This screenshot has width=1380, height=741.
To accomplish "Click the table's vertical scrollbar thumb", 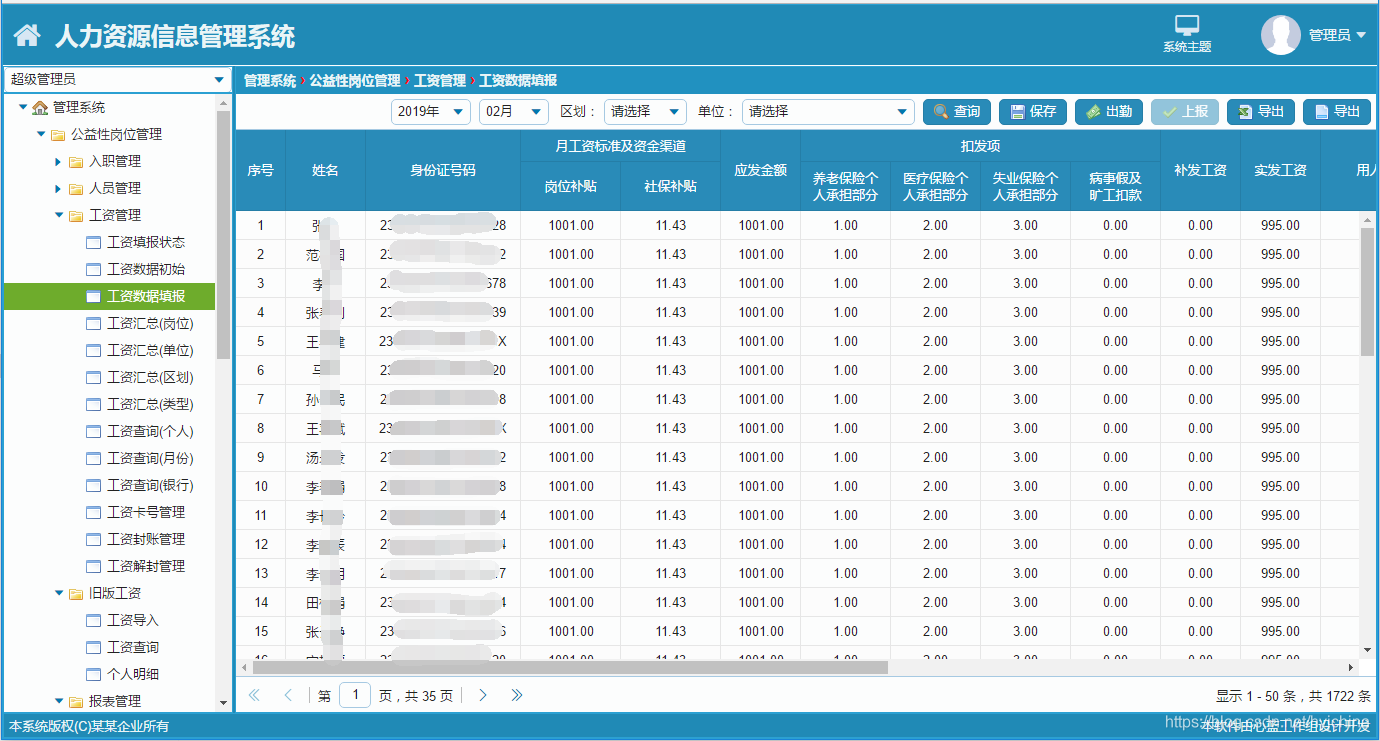I will 1367,292.
